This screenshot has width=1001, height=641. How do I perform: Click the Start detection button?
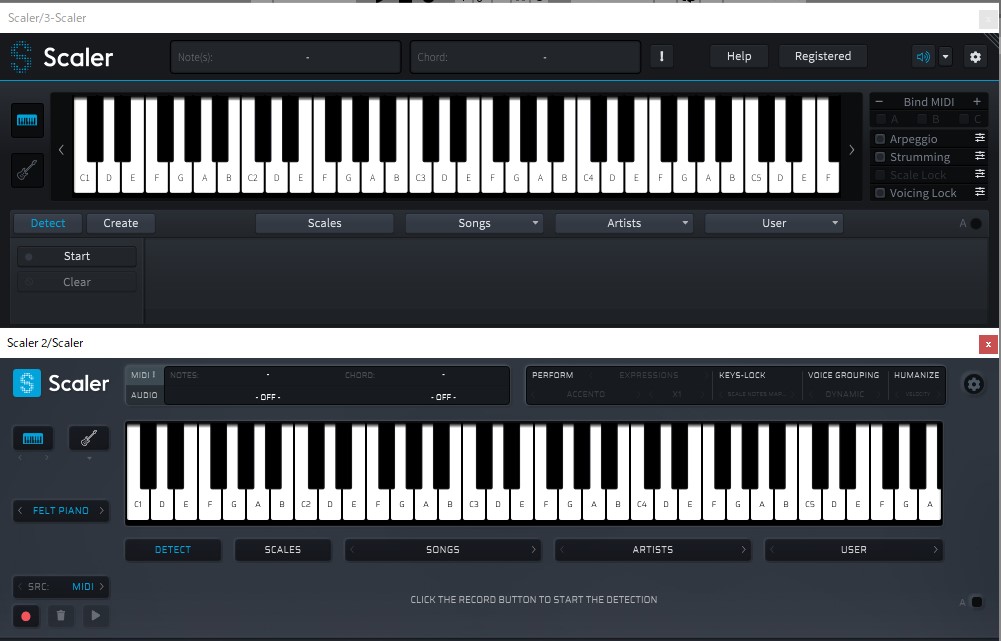click(77, 256)
